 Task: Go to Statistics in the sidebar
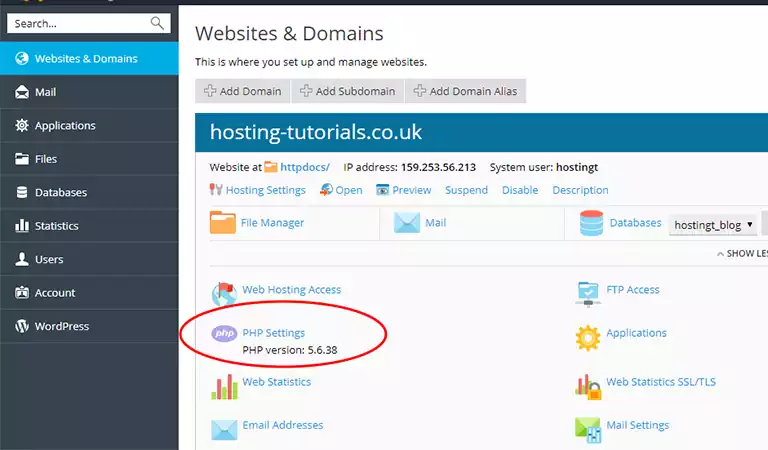point(89,226)
